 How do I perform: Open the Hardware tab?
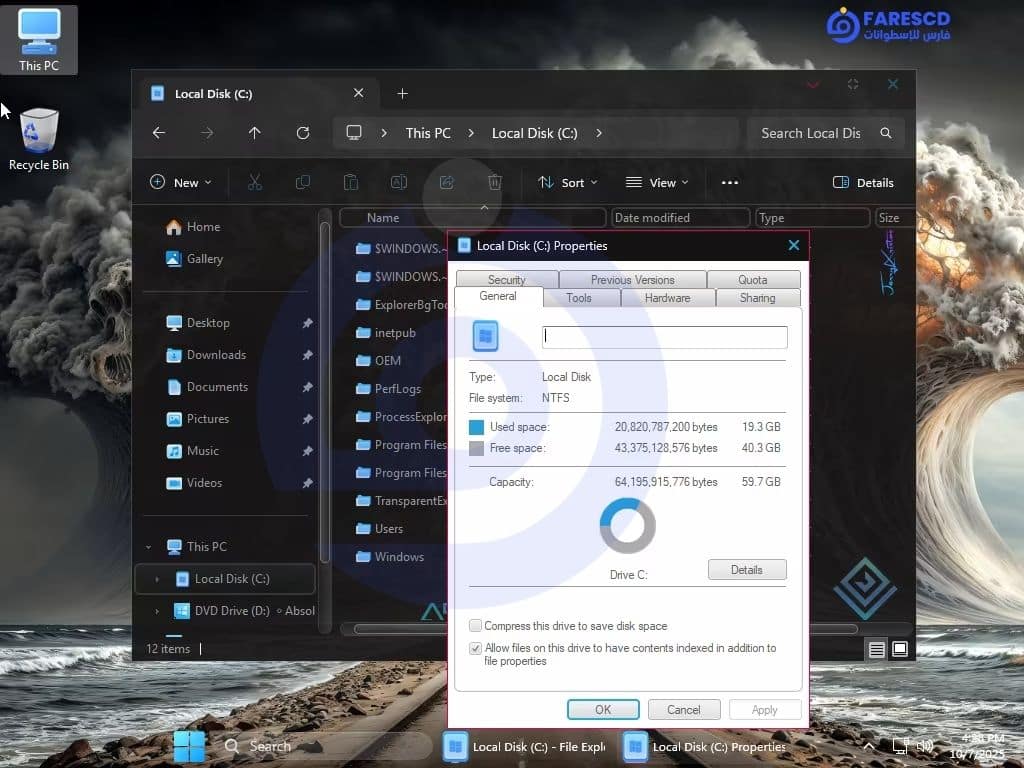pyautogui.click(x=667, y=298)
